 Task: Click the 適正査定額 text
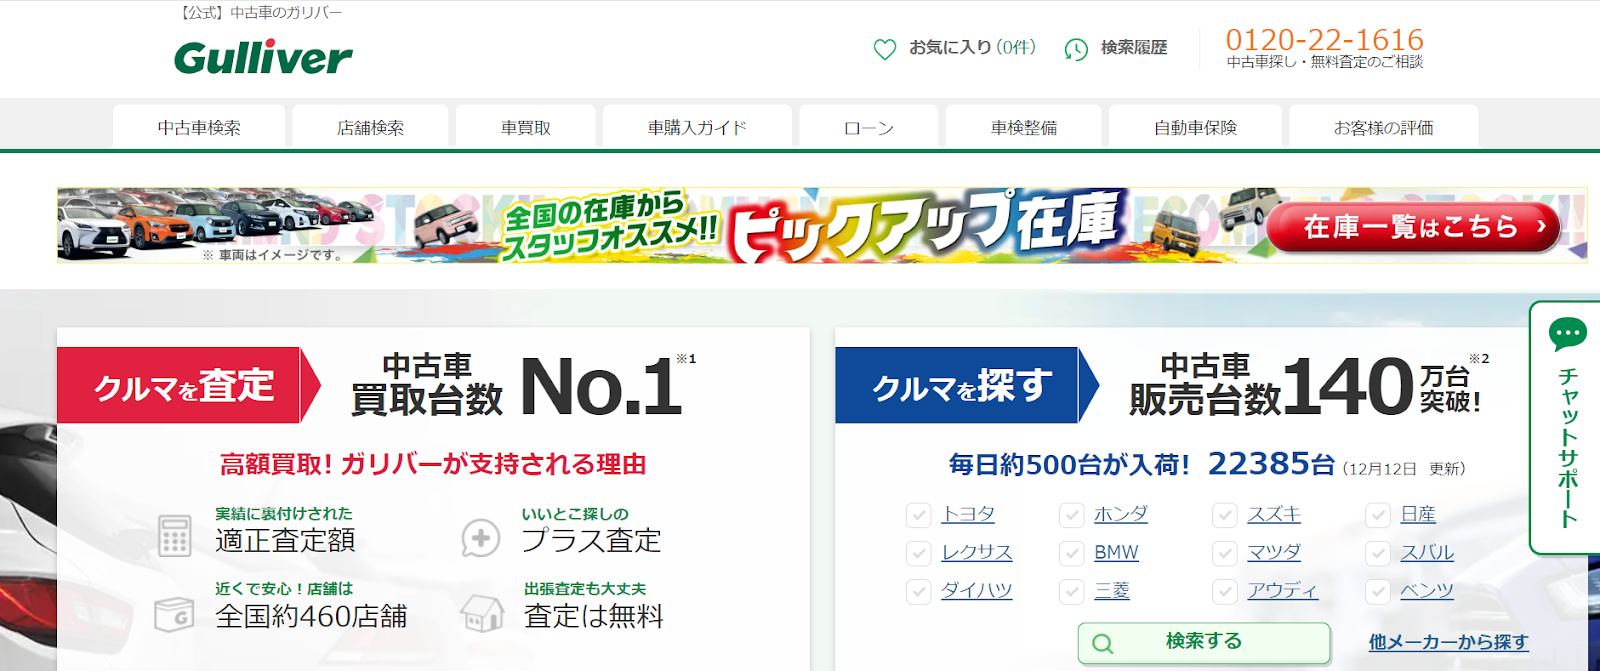[x=285, y=541]
